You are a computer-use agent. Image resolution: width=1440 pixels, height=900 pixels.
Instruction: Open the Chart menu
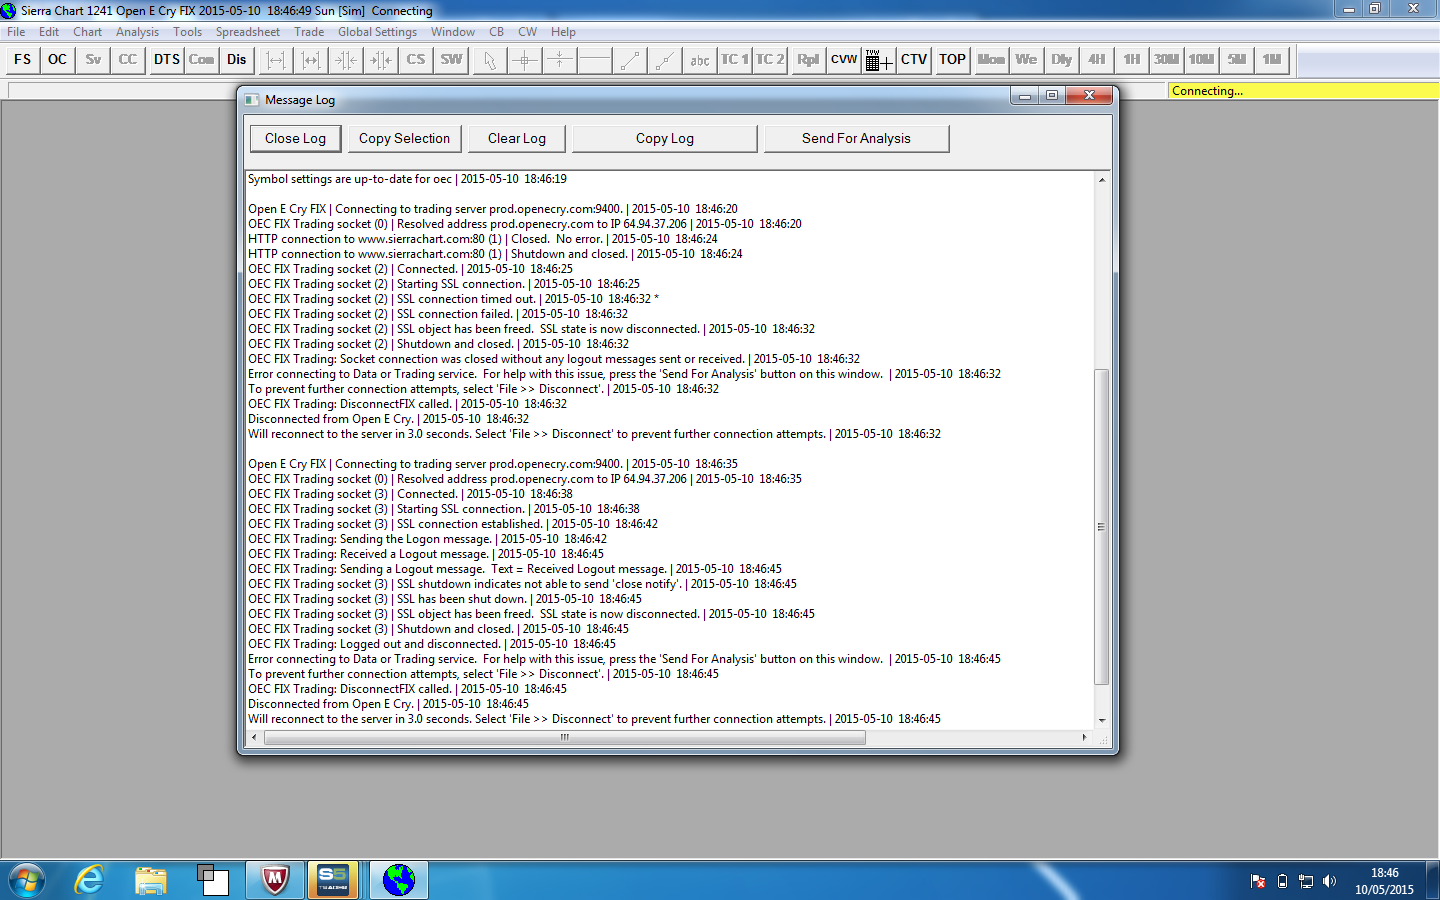pos(87,32)
